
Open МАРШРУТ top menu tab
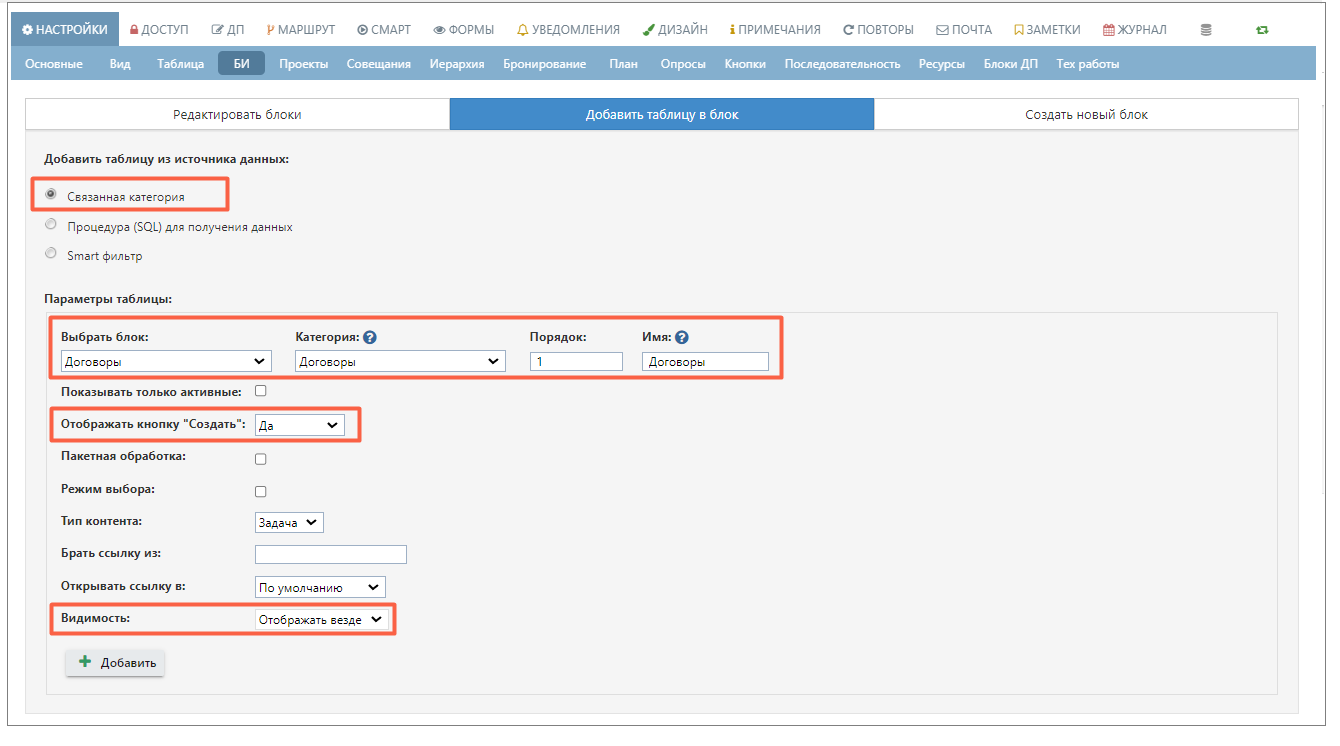[x=300, y=30]
